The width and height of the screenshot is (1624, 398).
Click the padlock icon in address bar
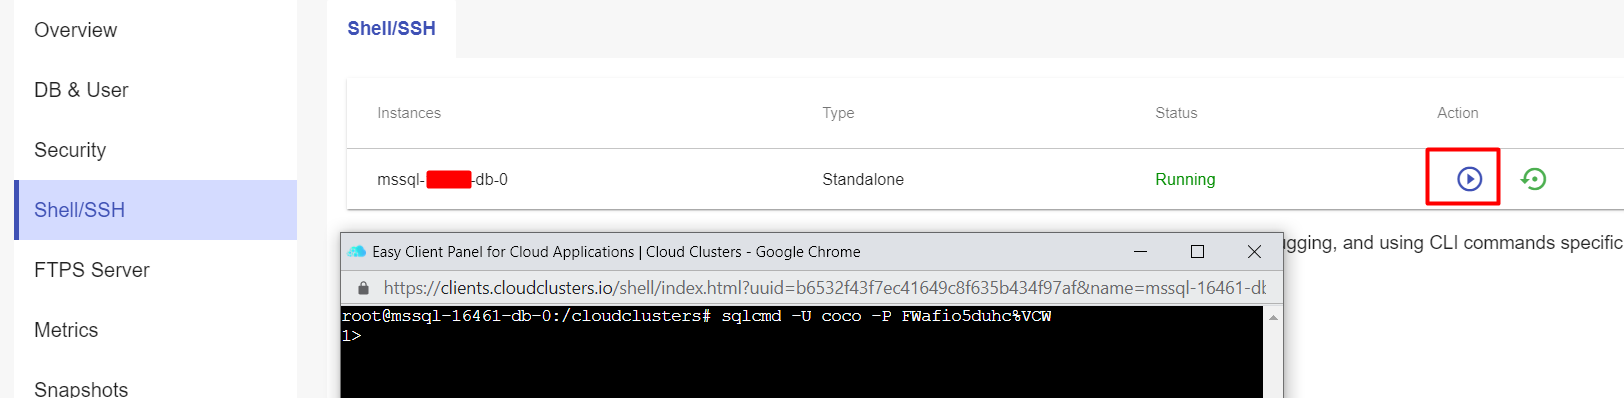point(363,288)
